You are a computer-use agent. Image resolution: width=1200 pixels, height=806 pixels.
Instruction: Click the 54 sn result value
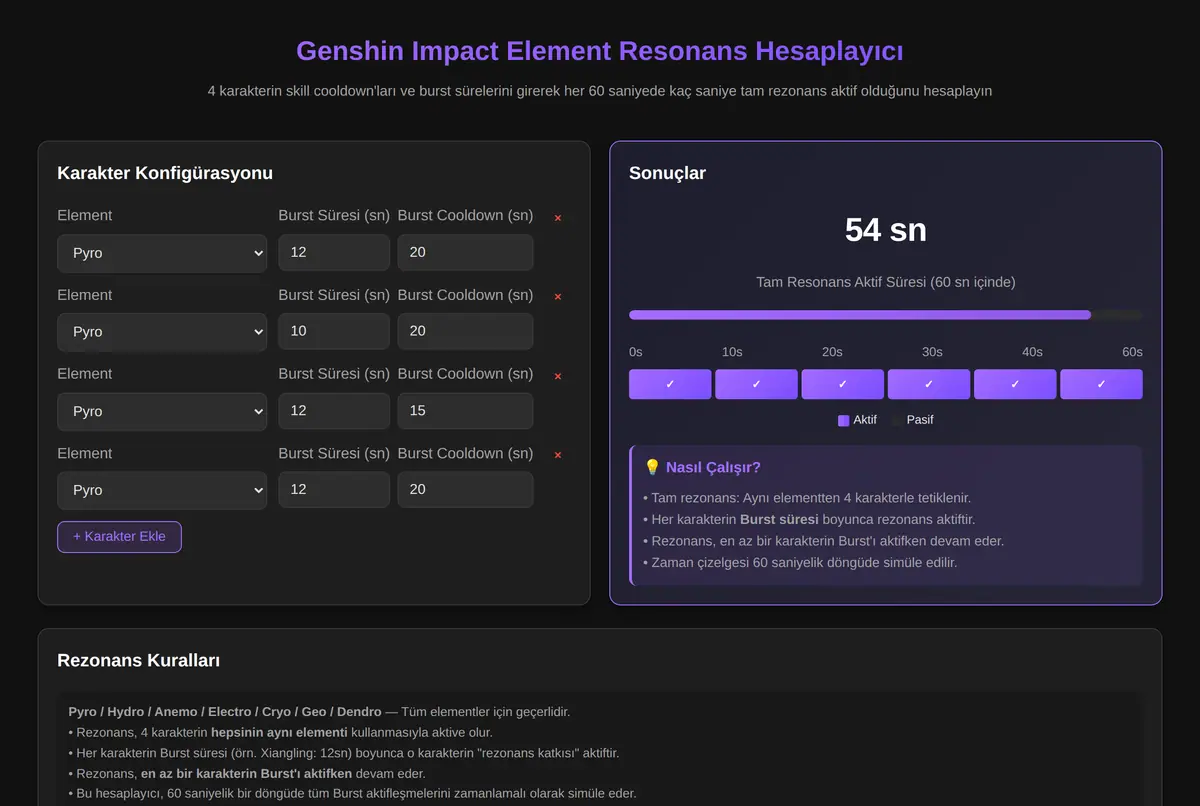pos(886,230)
